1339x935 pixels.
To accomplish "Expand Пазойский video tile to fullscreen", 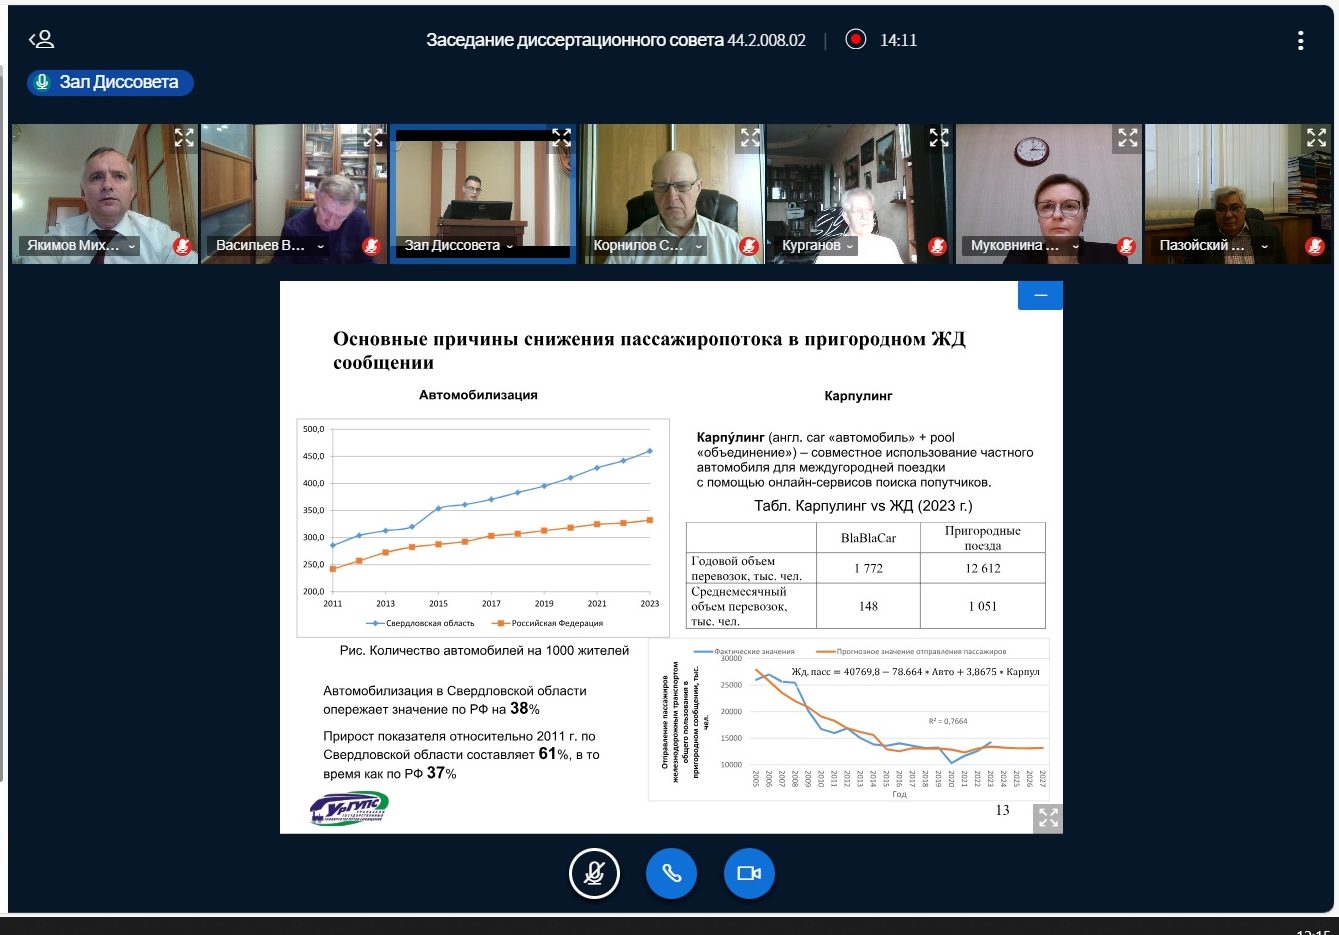I will [x=1316, y=138].
